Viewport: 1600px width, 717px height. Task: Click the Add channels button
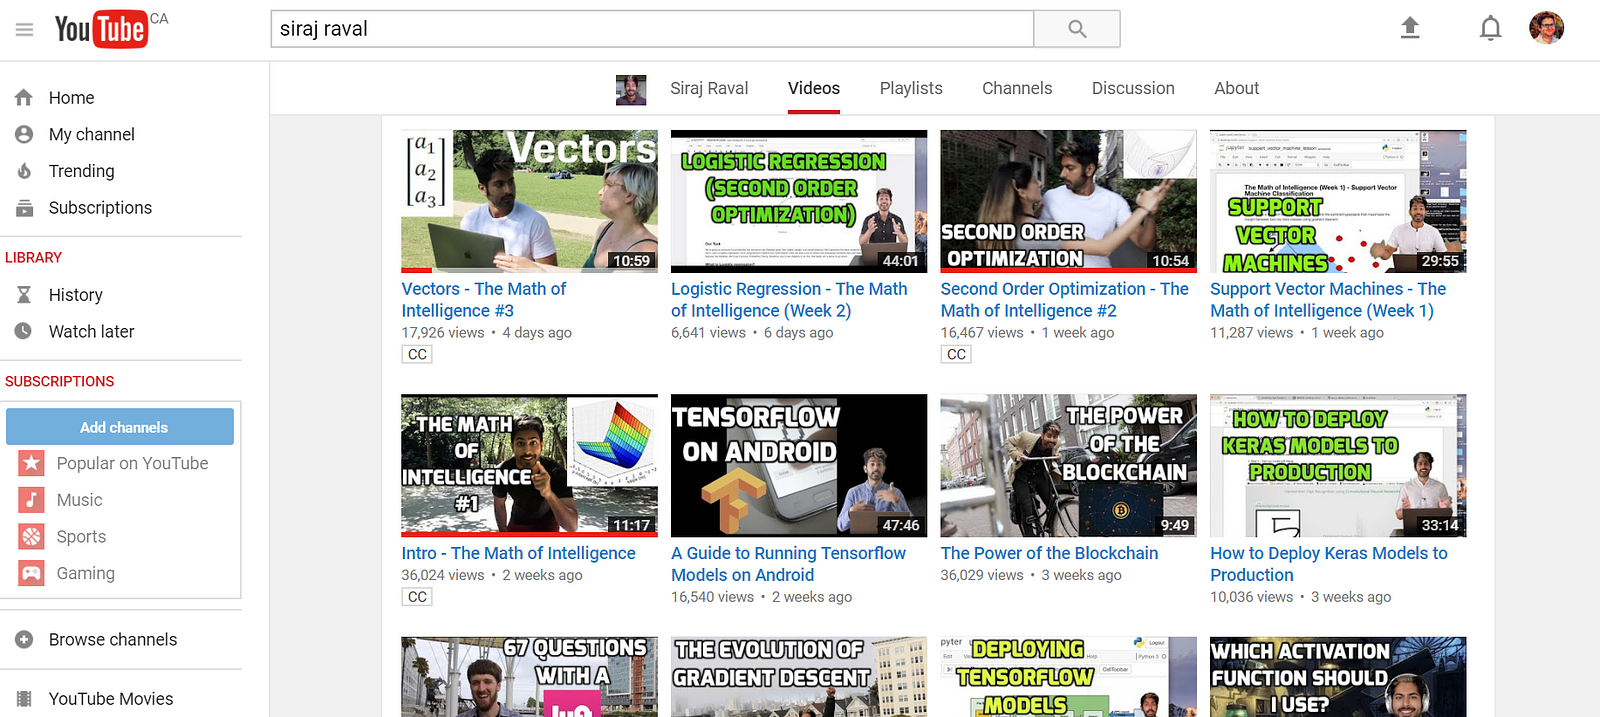(x=120, y=427)
